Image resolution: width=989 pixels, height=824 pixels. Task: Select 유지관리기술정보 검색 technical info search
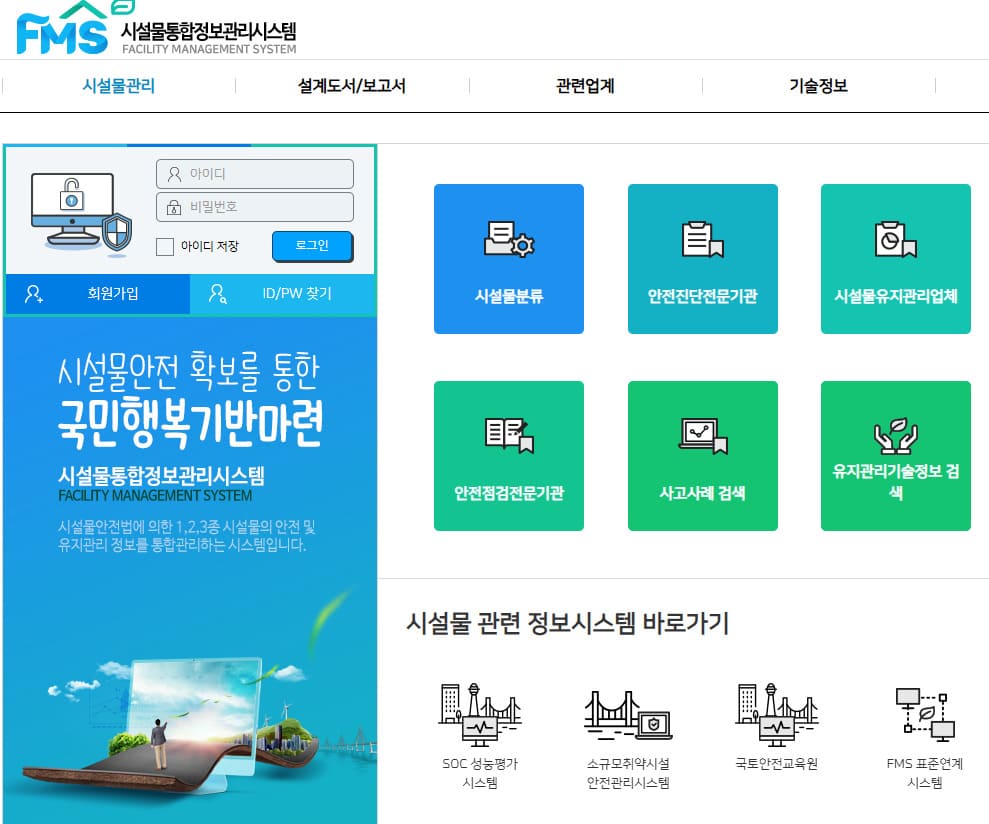coord(895,455)
